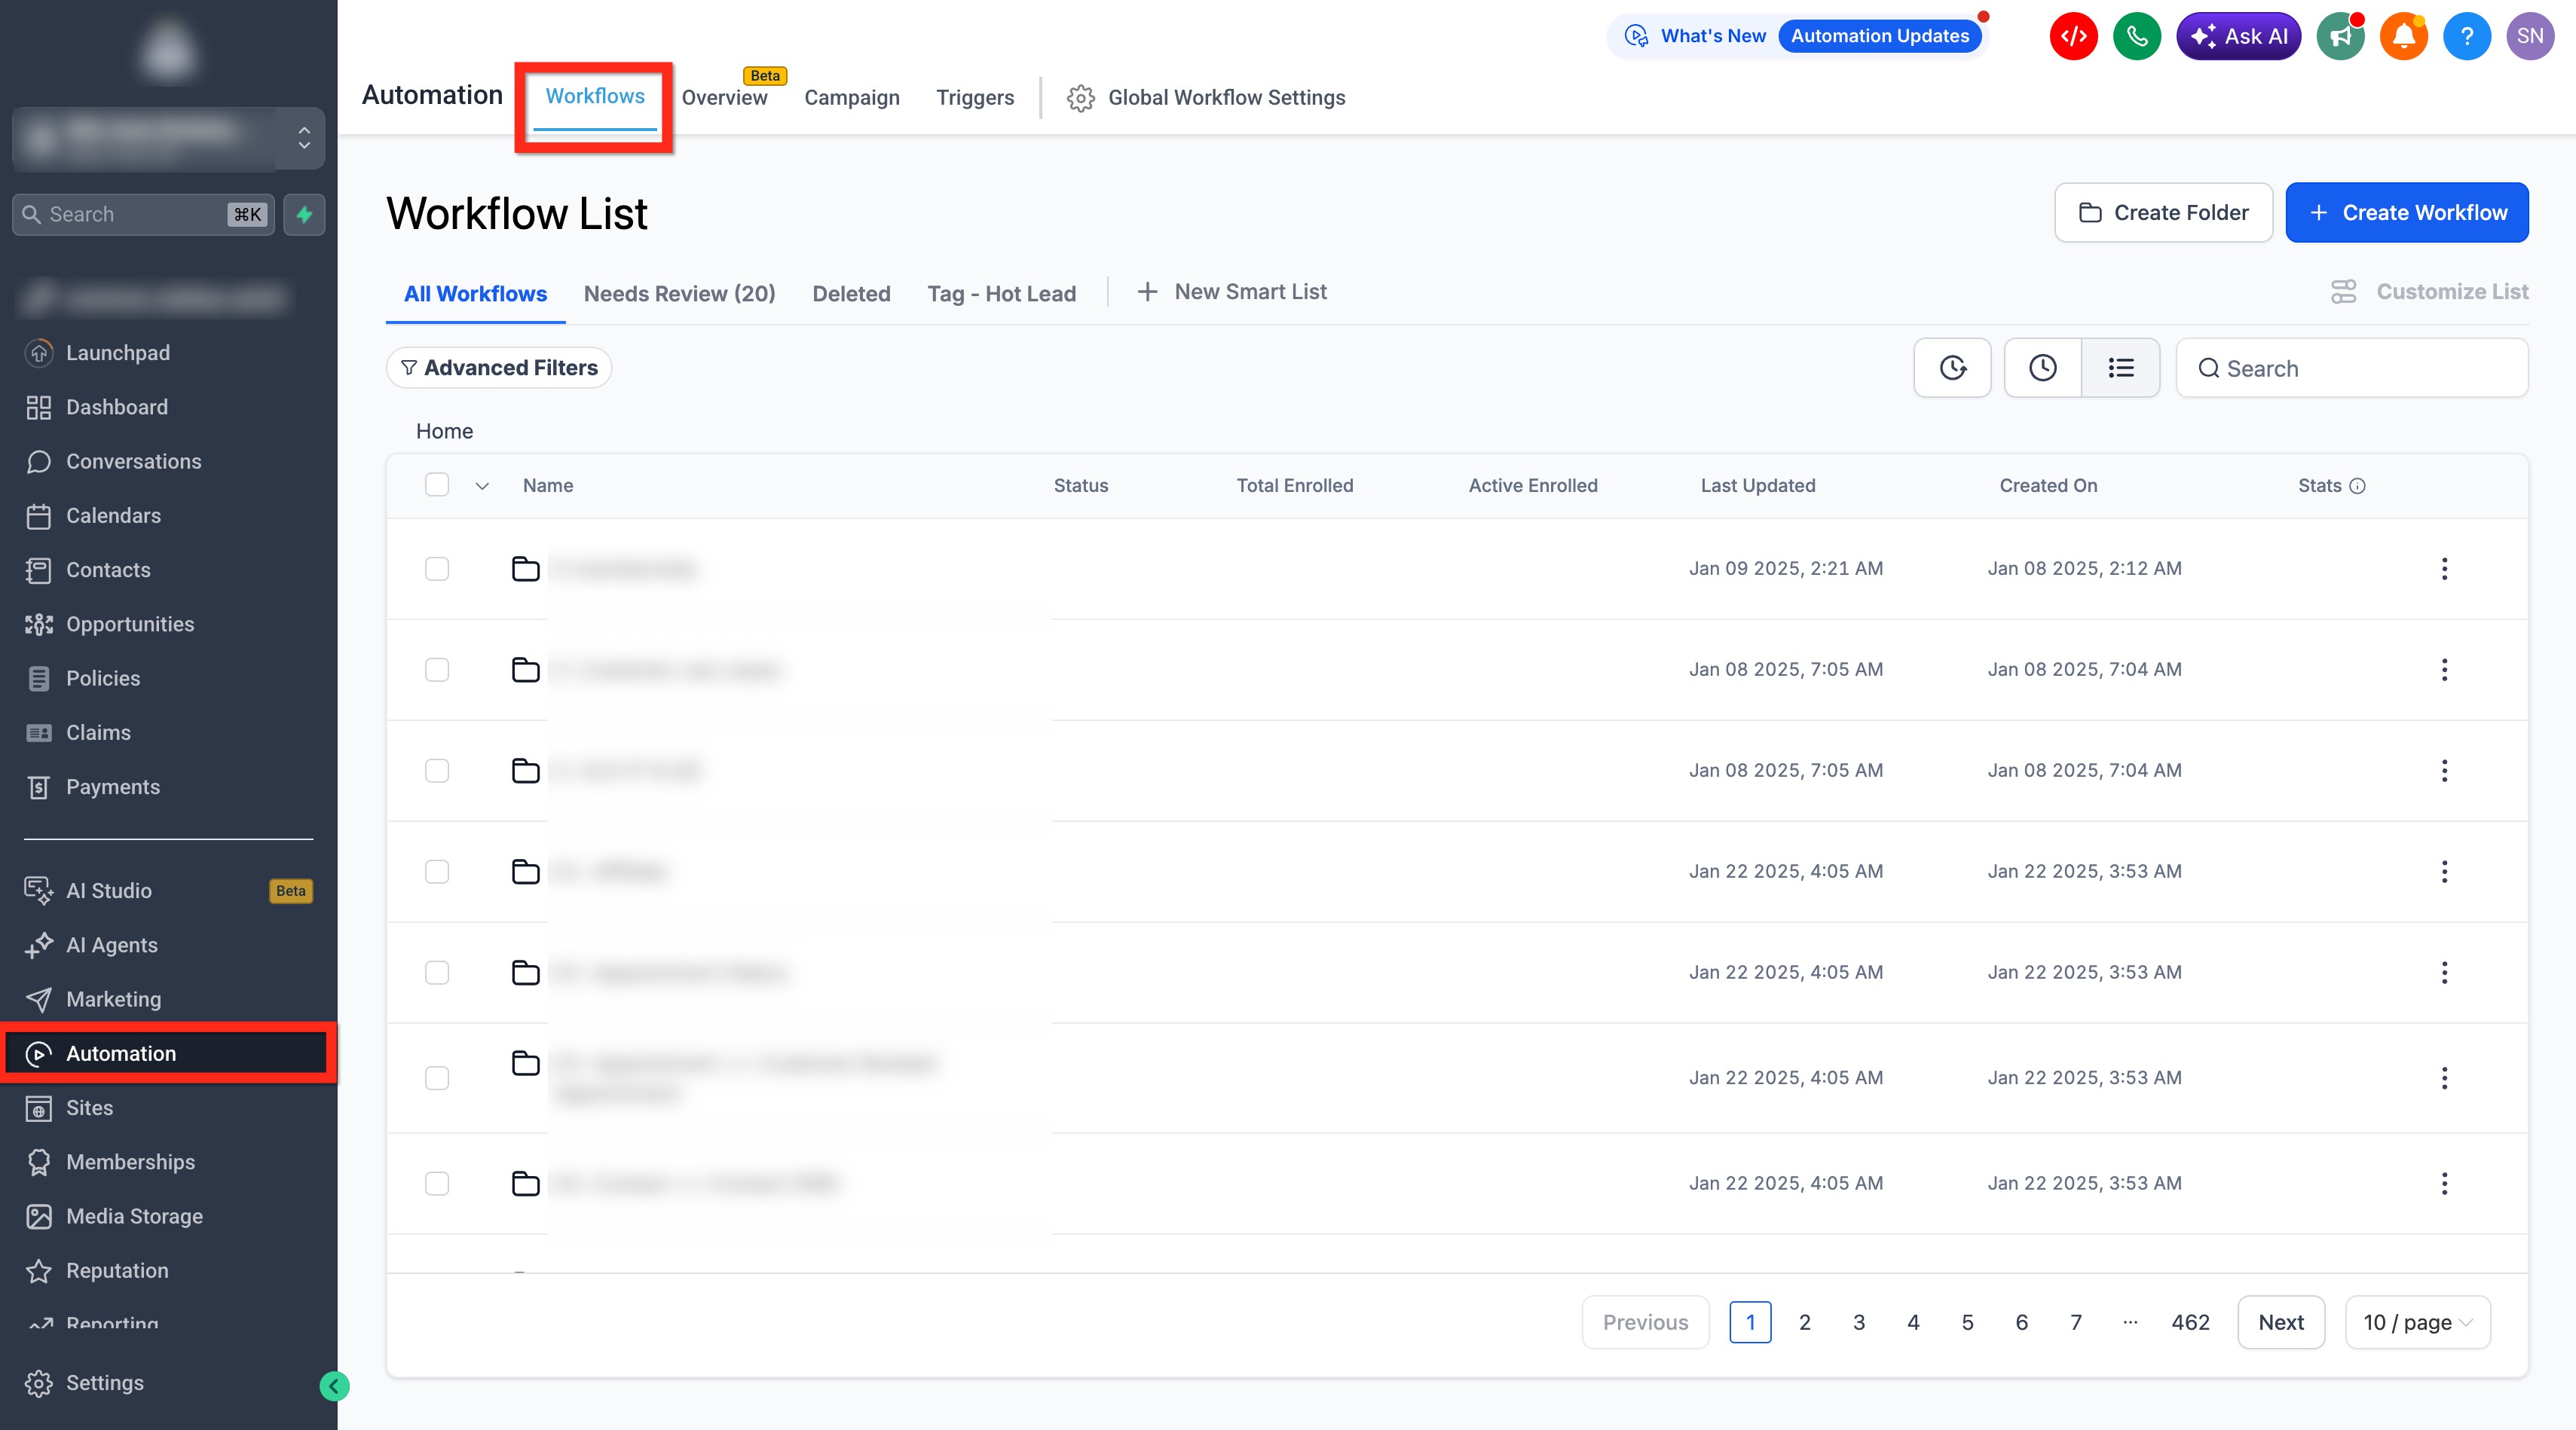Switch to list view icon
This screenshot has width=2576, height=1430.
(x=2120, y=368)
